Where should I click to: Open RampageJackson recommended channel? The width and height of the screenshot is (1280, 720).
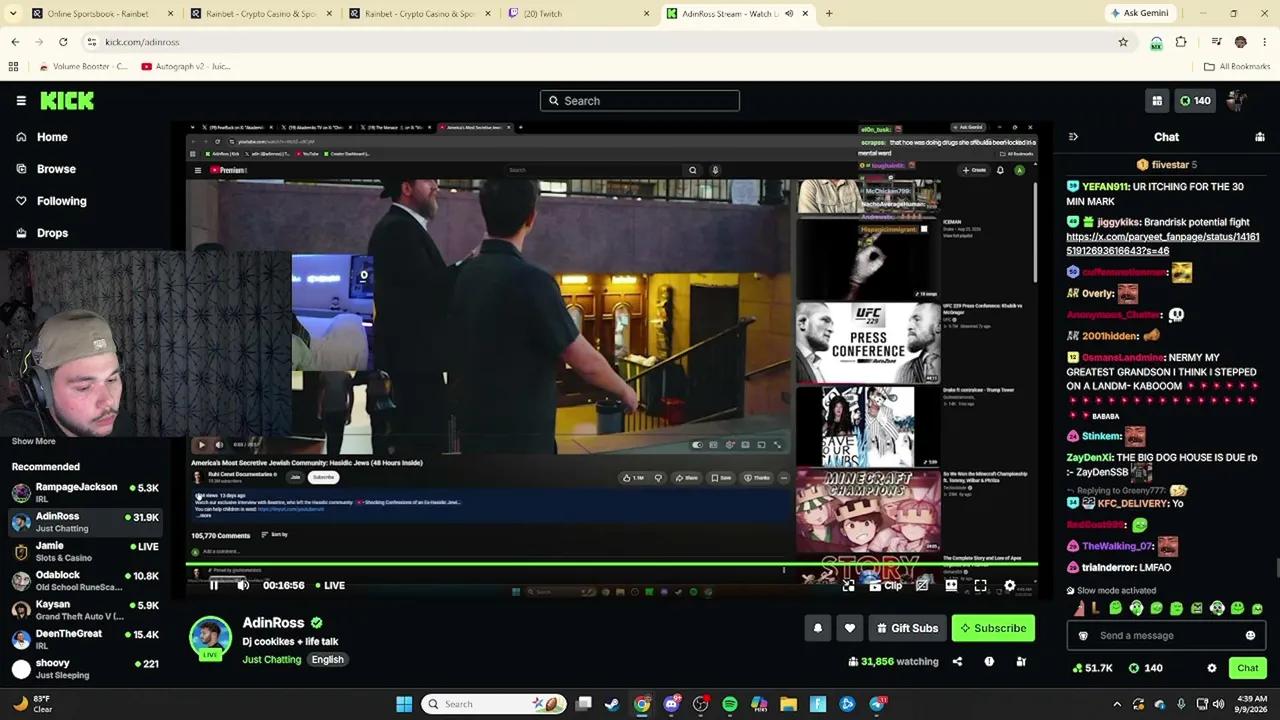pos(85,492)
